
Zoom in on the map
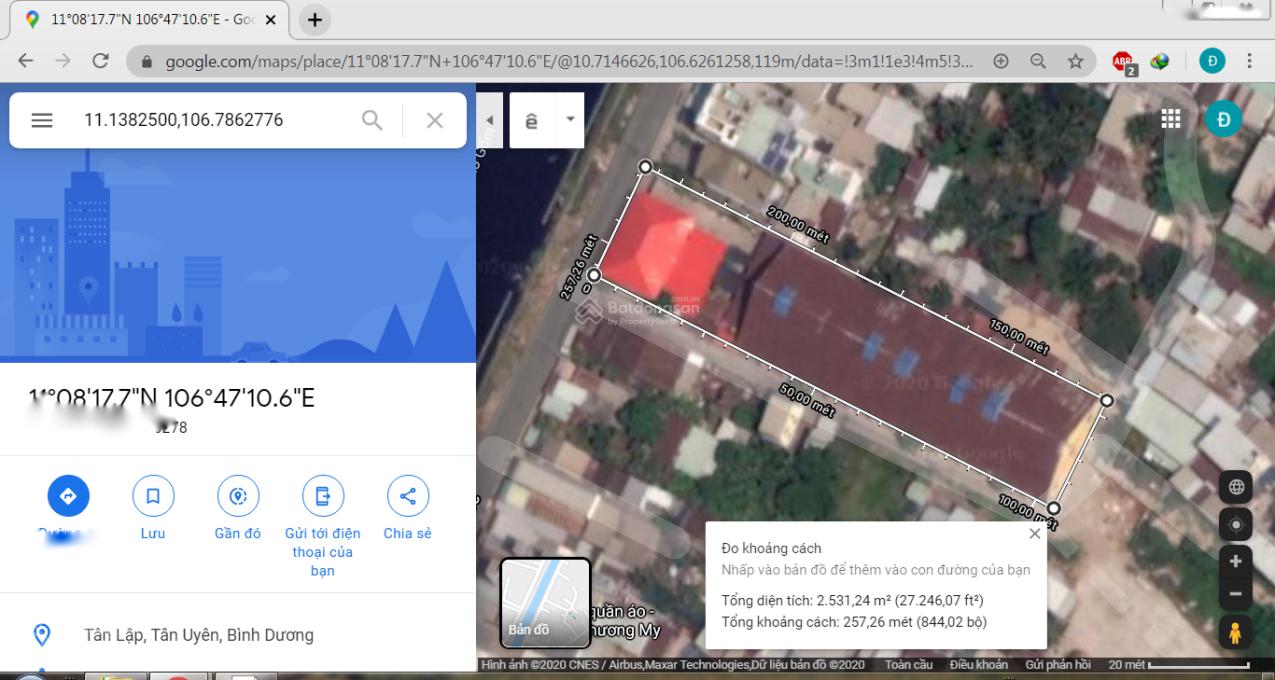(1236, 562)
